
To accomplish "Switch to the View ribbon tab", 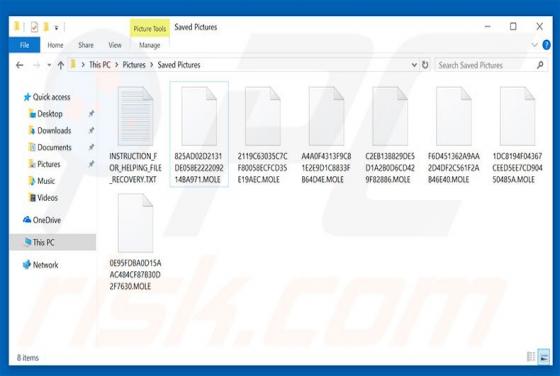I will tap(115, 45).
